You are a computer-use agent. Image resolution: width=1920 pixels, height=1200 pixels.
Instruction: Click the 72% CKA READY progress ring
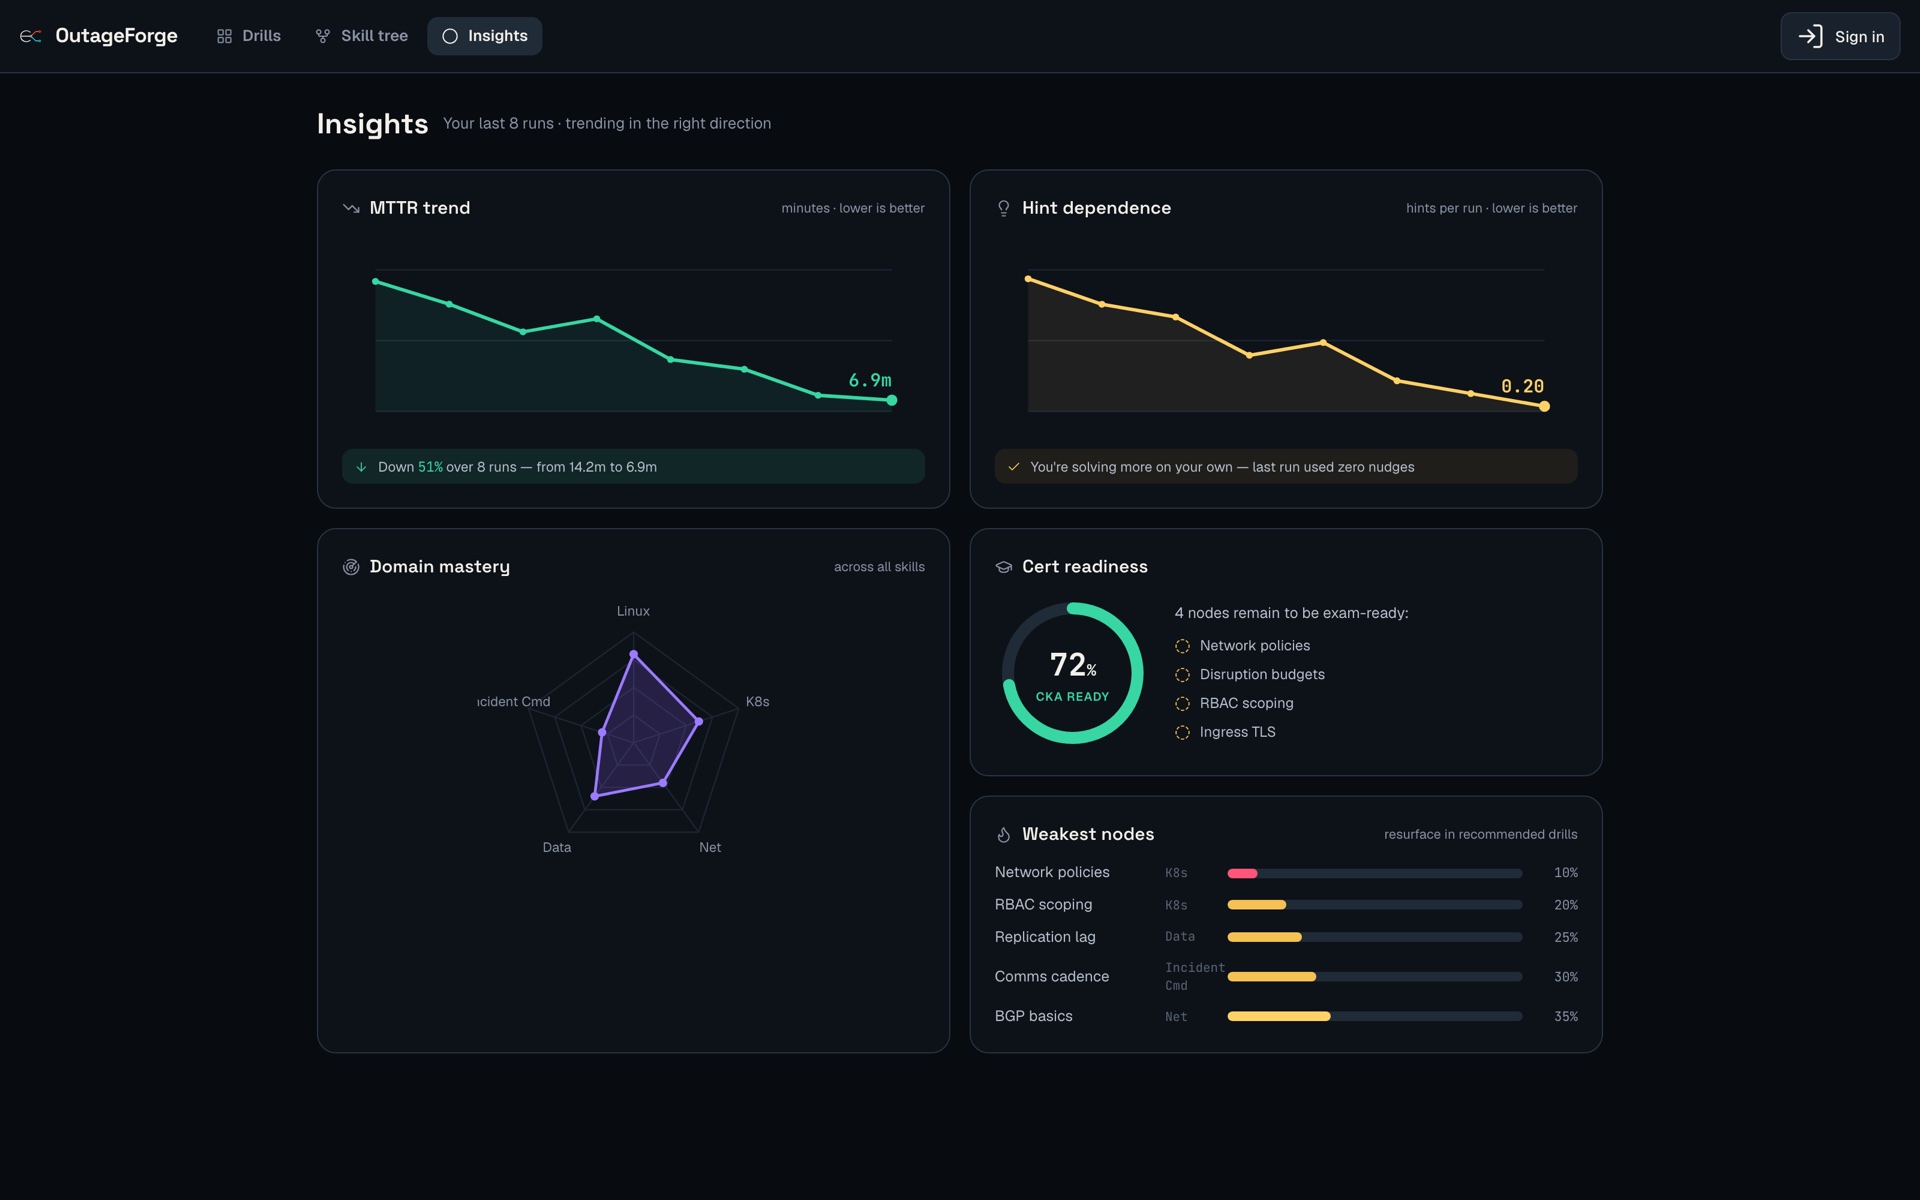[x=1072, y=673]
